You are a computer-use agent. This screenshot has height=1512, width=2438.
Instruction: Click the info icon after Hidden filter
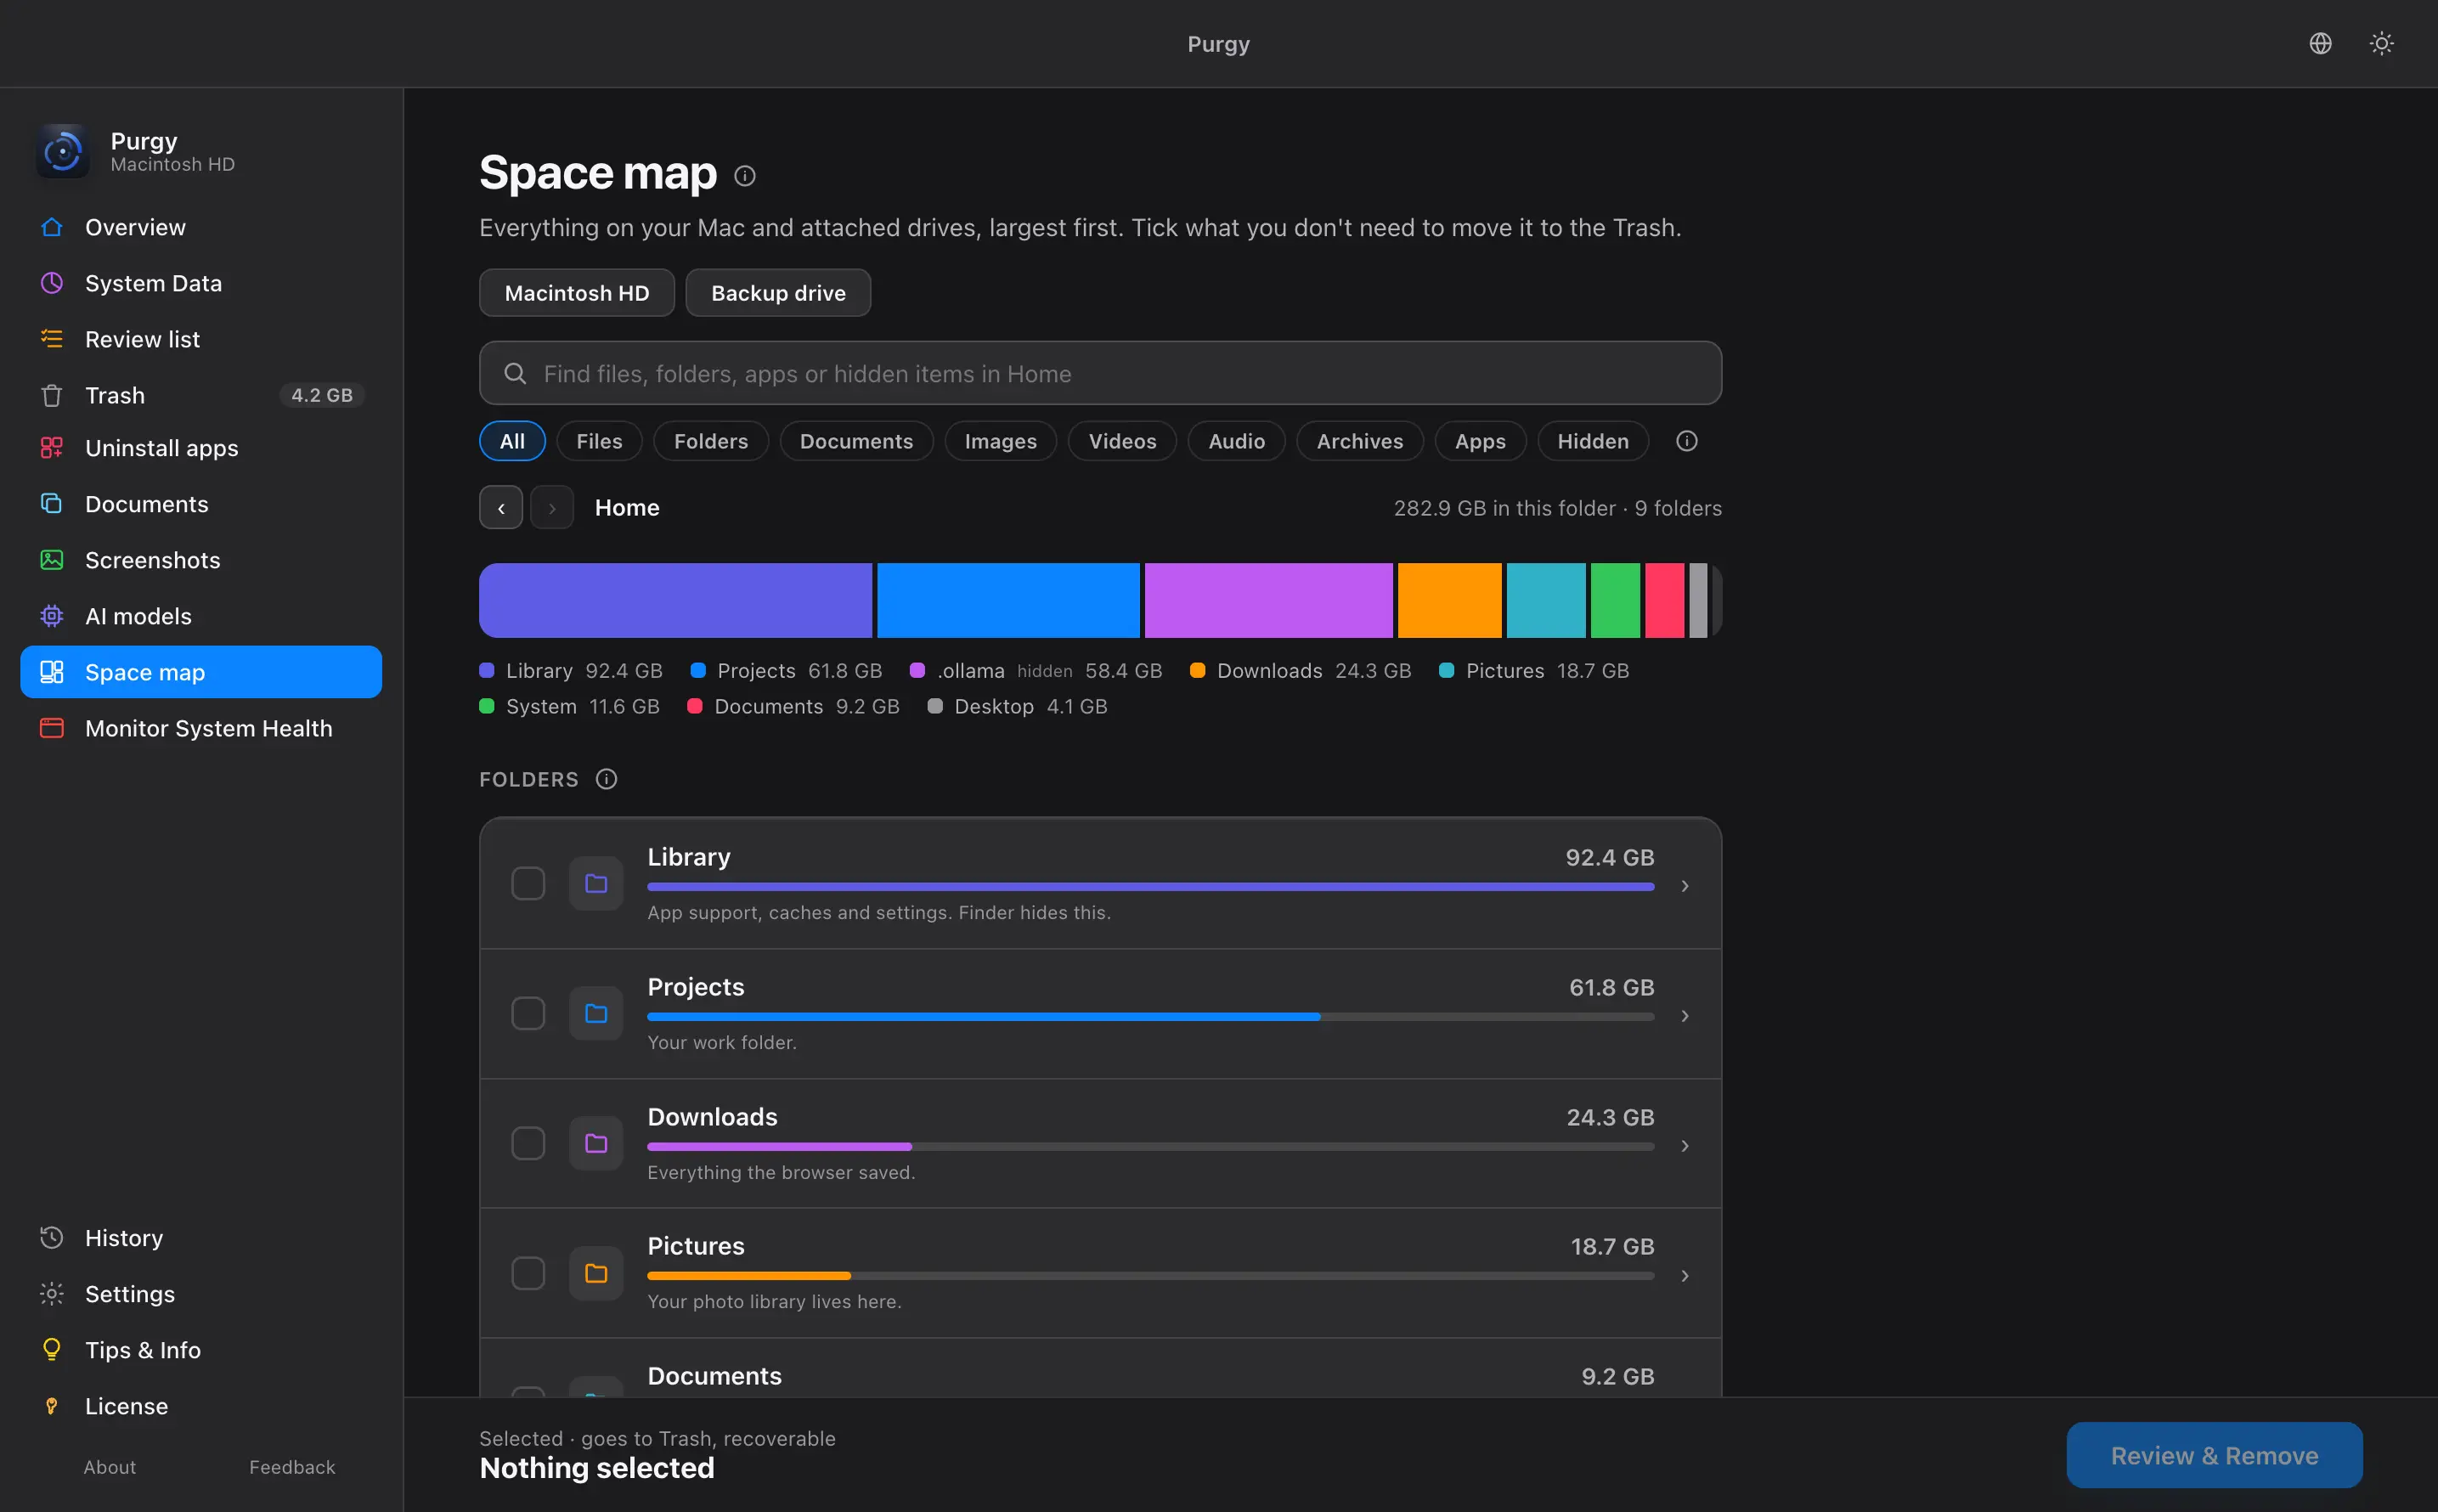coord(1686,441)
